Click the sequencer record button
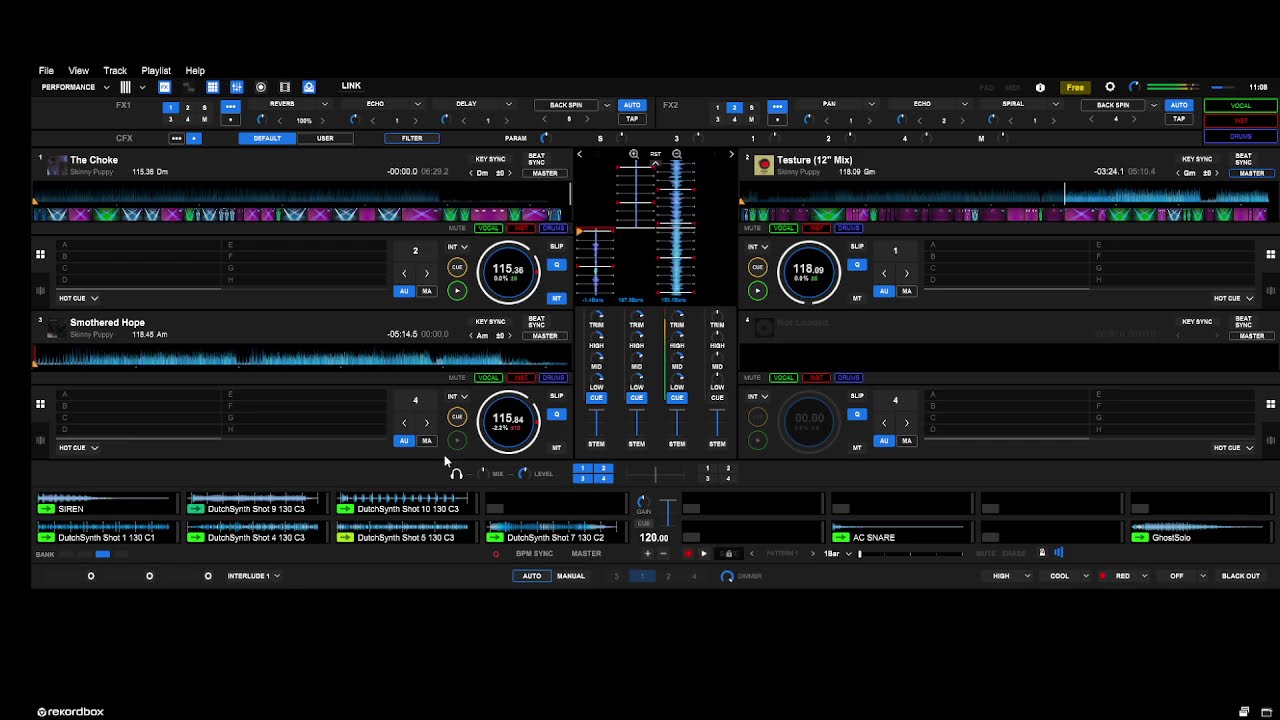 click(688, 553)
